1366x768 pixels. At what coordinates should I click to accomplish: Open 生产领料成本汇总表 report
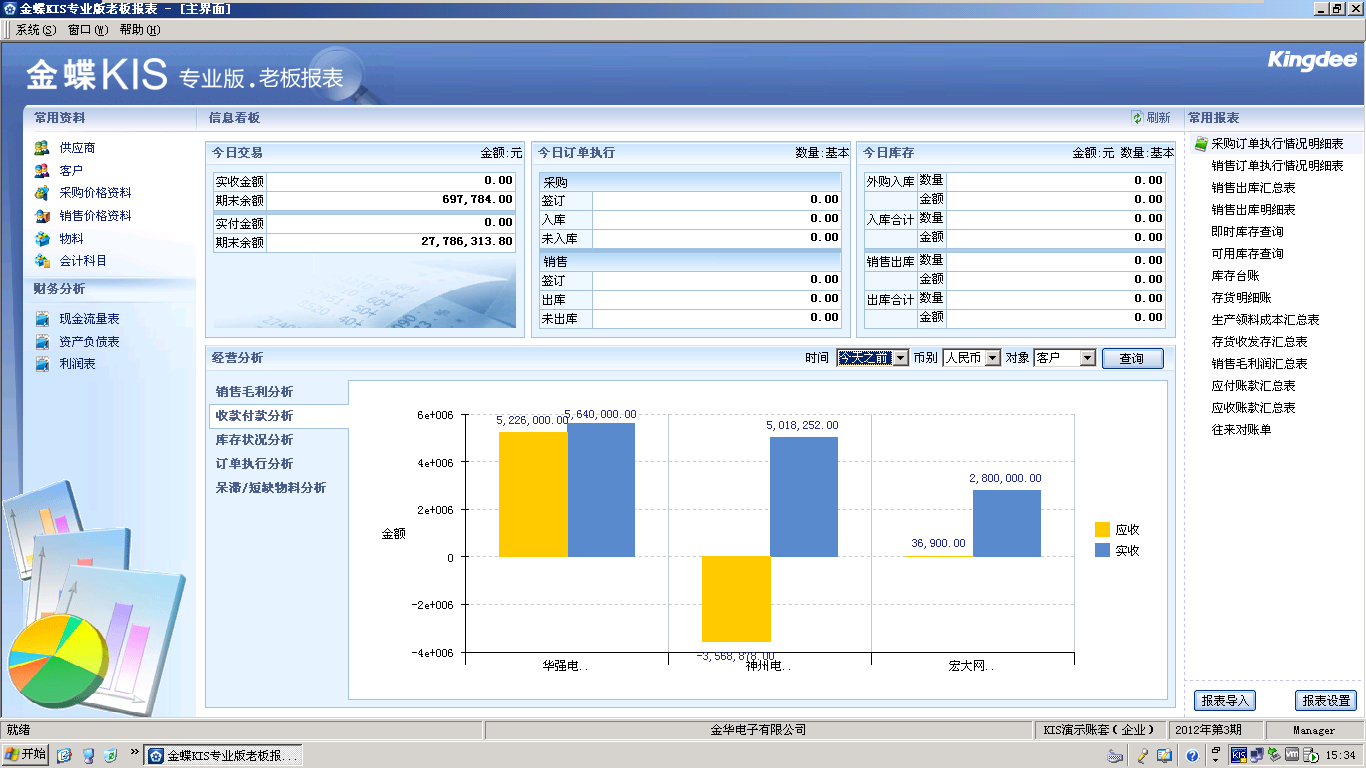[x=1265, y=320]
